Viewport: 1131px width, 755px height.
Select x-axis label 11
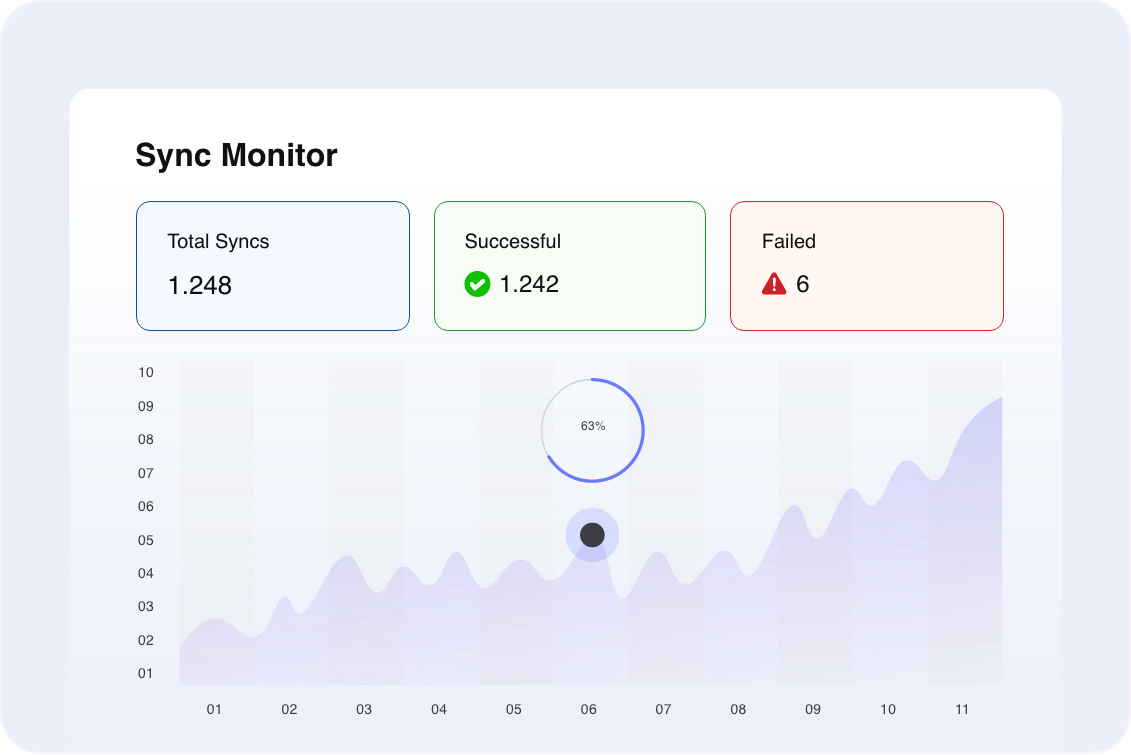point(962,710)
